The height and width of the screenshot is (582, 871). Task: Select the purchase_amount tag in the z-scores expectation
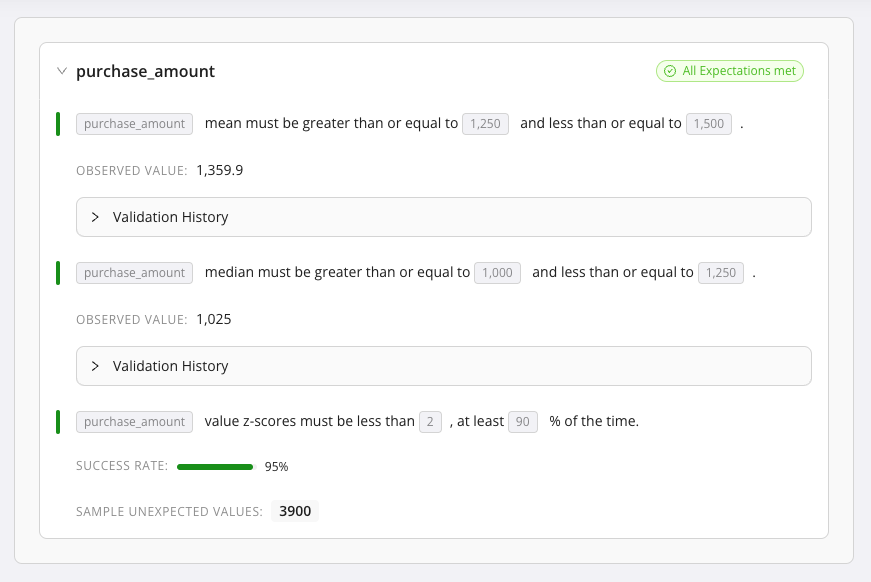135,422
